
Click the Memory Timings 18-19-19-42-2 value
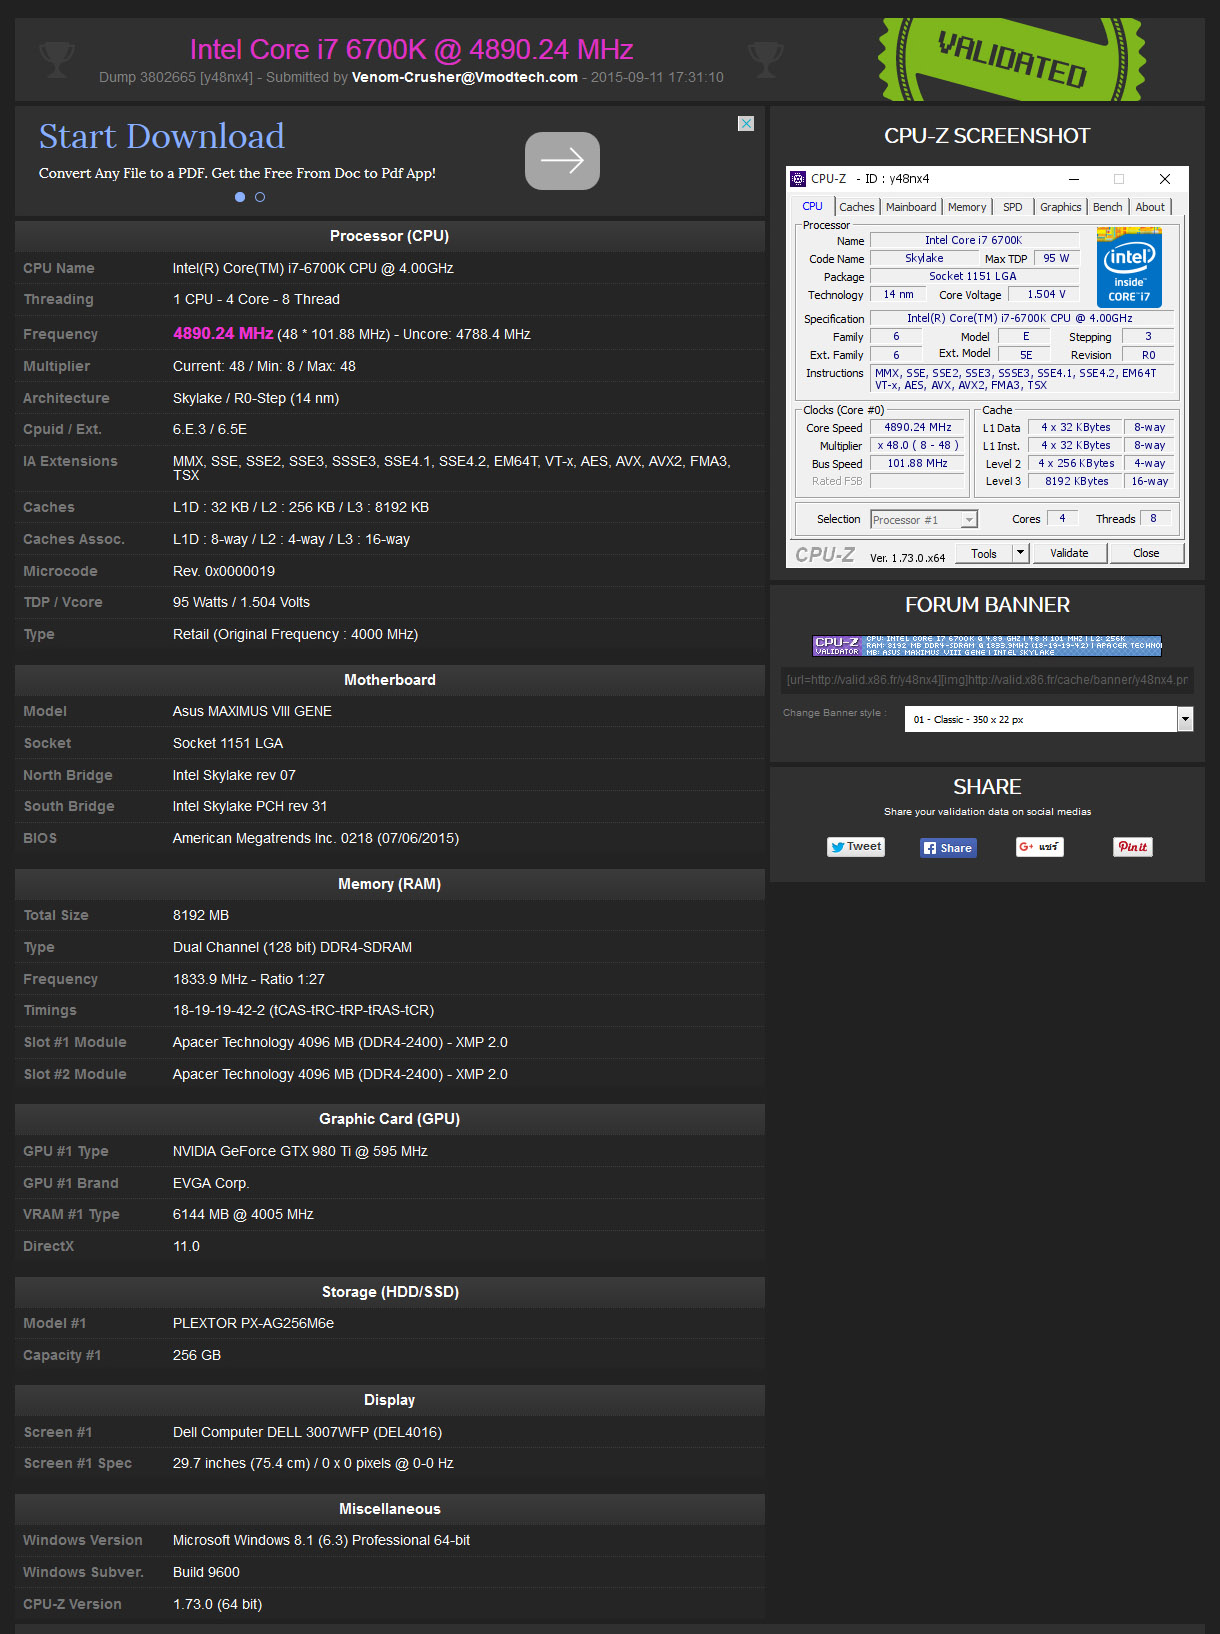303,1010
